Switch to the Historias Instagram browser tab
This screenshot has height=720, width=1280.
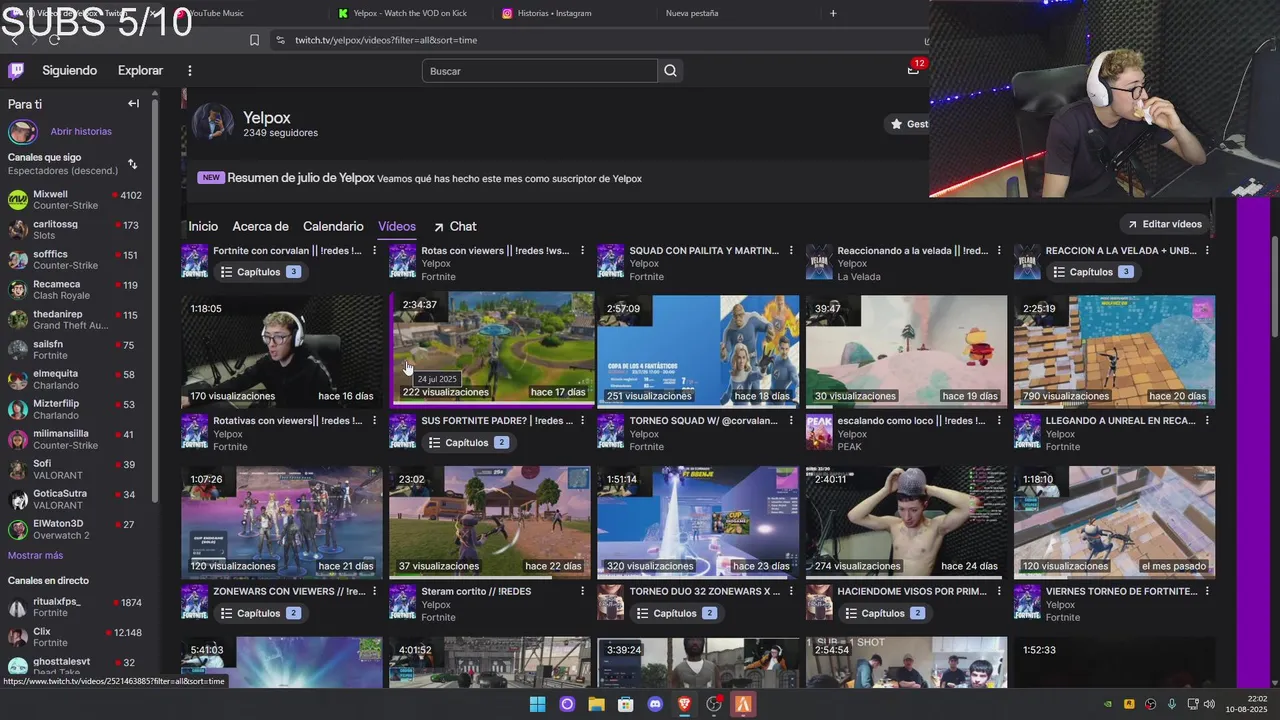coord(554,13)
